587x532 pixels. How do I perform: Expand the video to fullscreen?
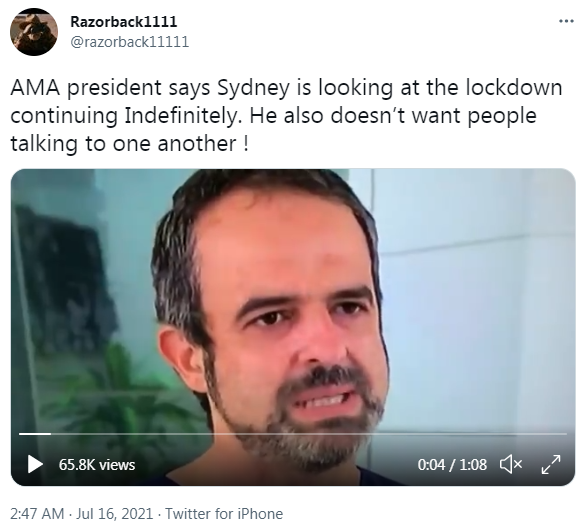point(551,464)
